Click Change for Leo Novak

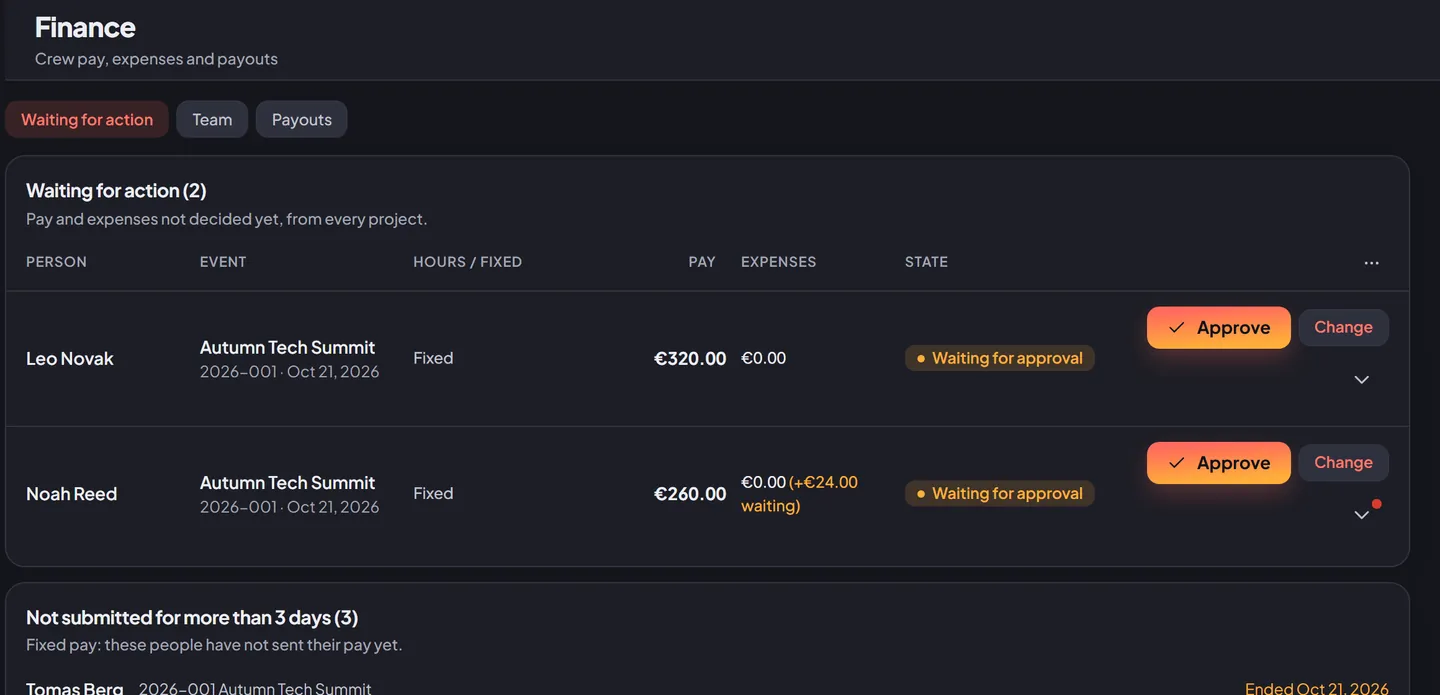1343,327
